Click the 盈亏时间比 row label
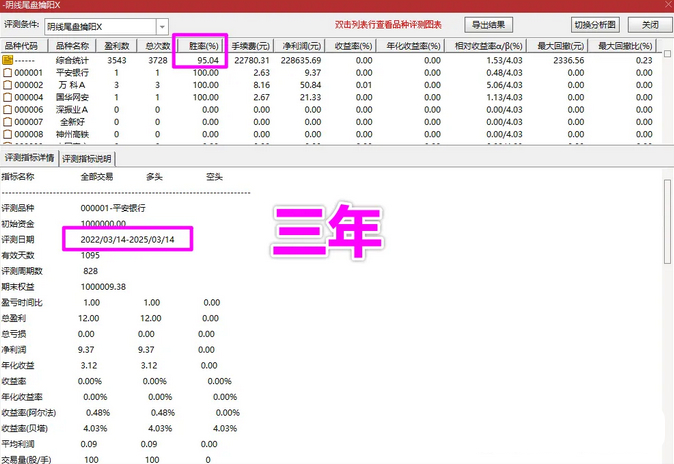The image size is (674, 464). 22,303
